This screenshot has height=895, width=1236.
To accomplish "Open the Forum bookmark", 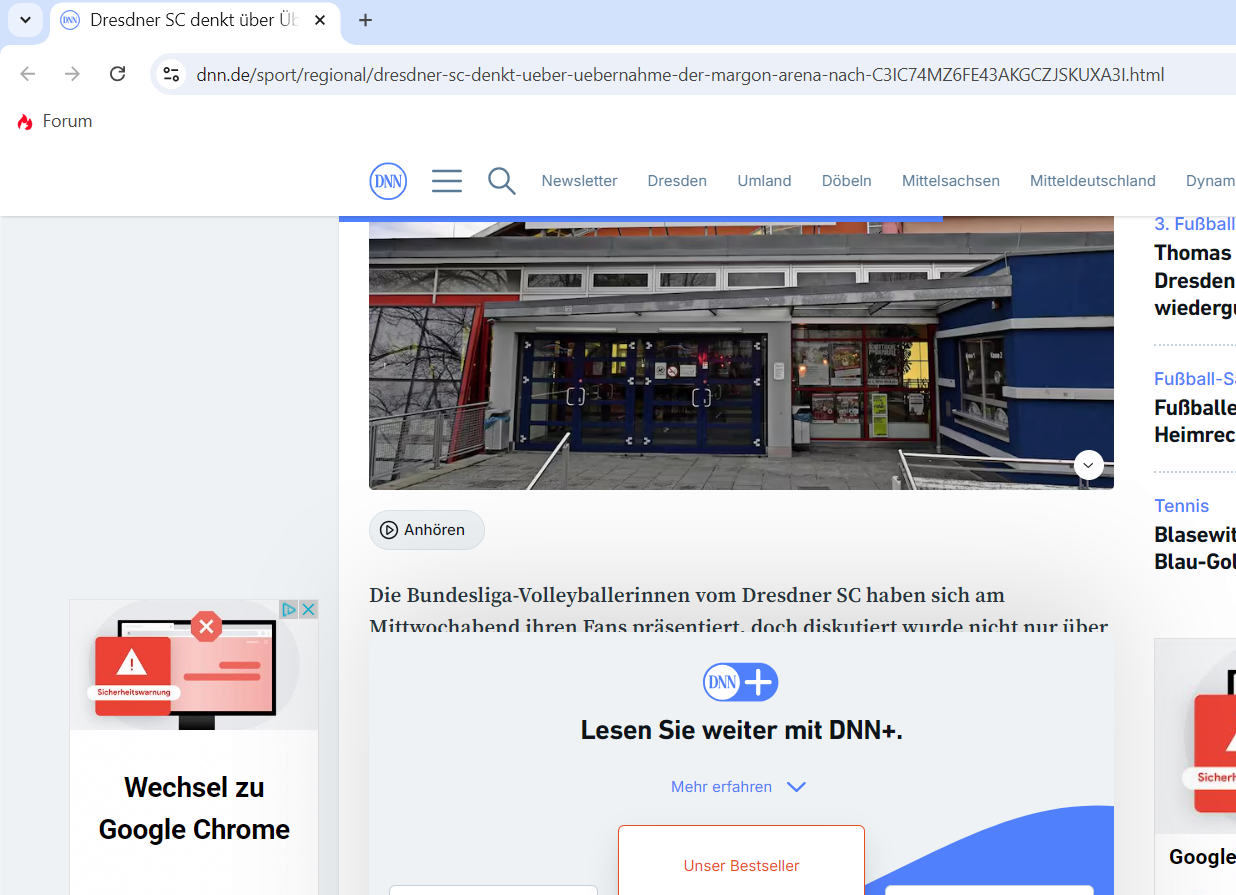I will [x=55, y=121].
